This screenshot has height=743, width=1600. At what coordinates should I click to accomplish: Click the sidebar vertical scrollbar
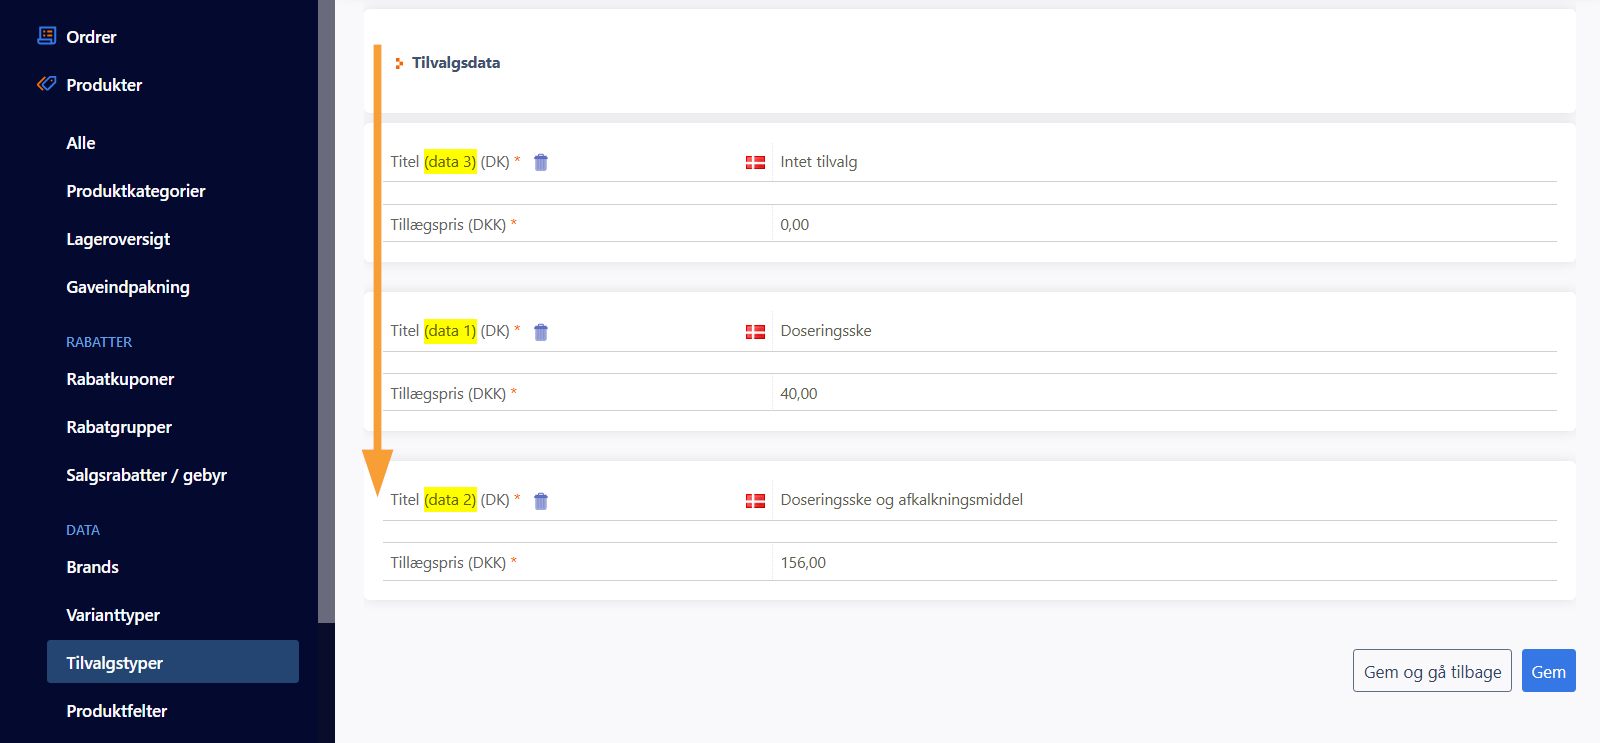coord(326,310)
